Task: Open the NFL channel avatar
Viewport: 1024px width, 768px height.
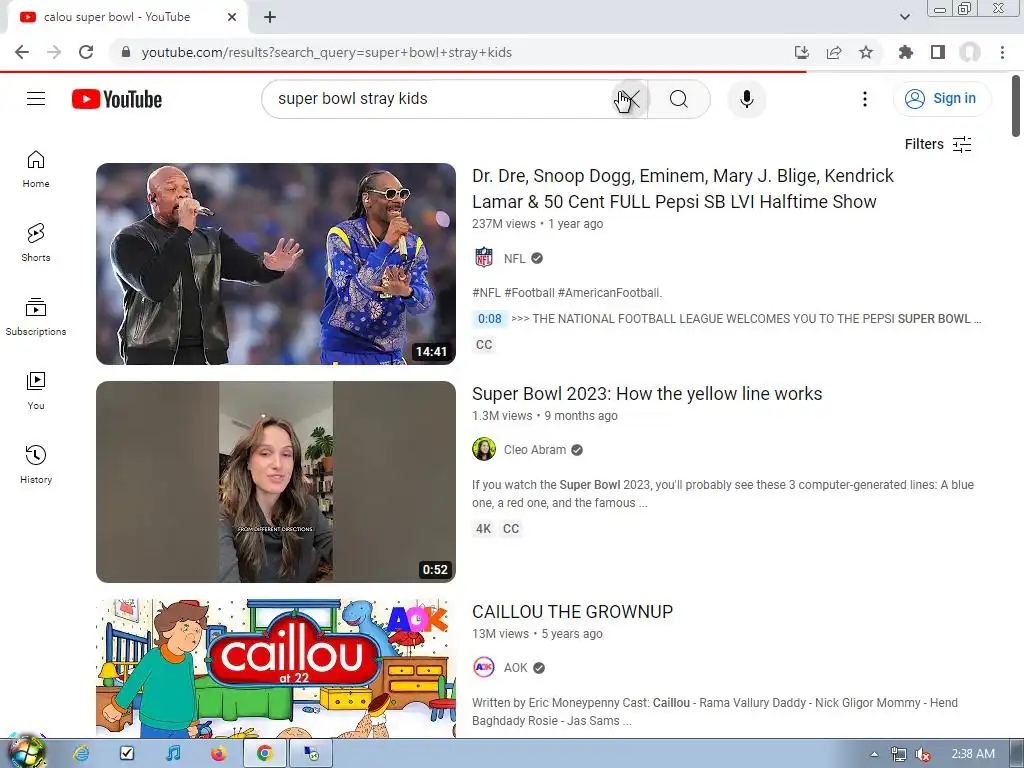Action: click(x=484, y=258)
